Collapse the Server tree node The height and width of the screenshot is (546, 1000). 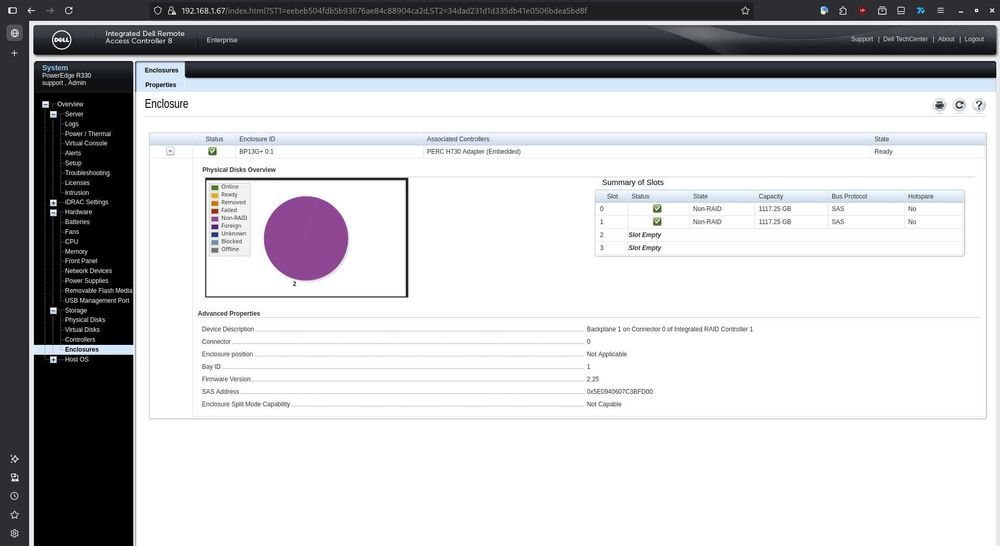coord(54,114)
